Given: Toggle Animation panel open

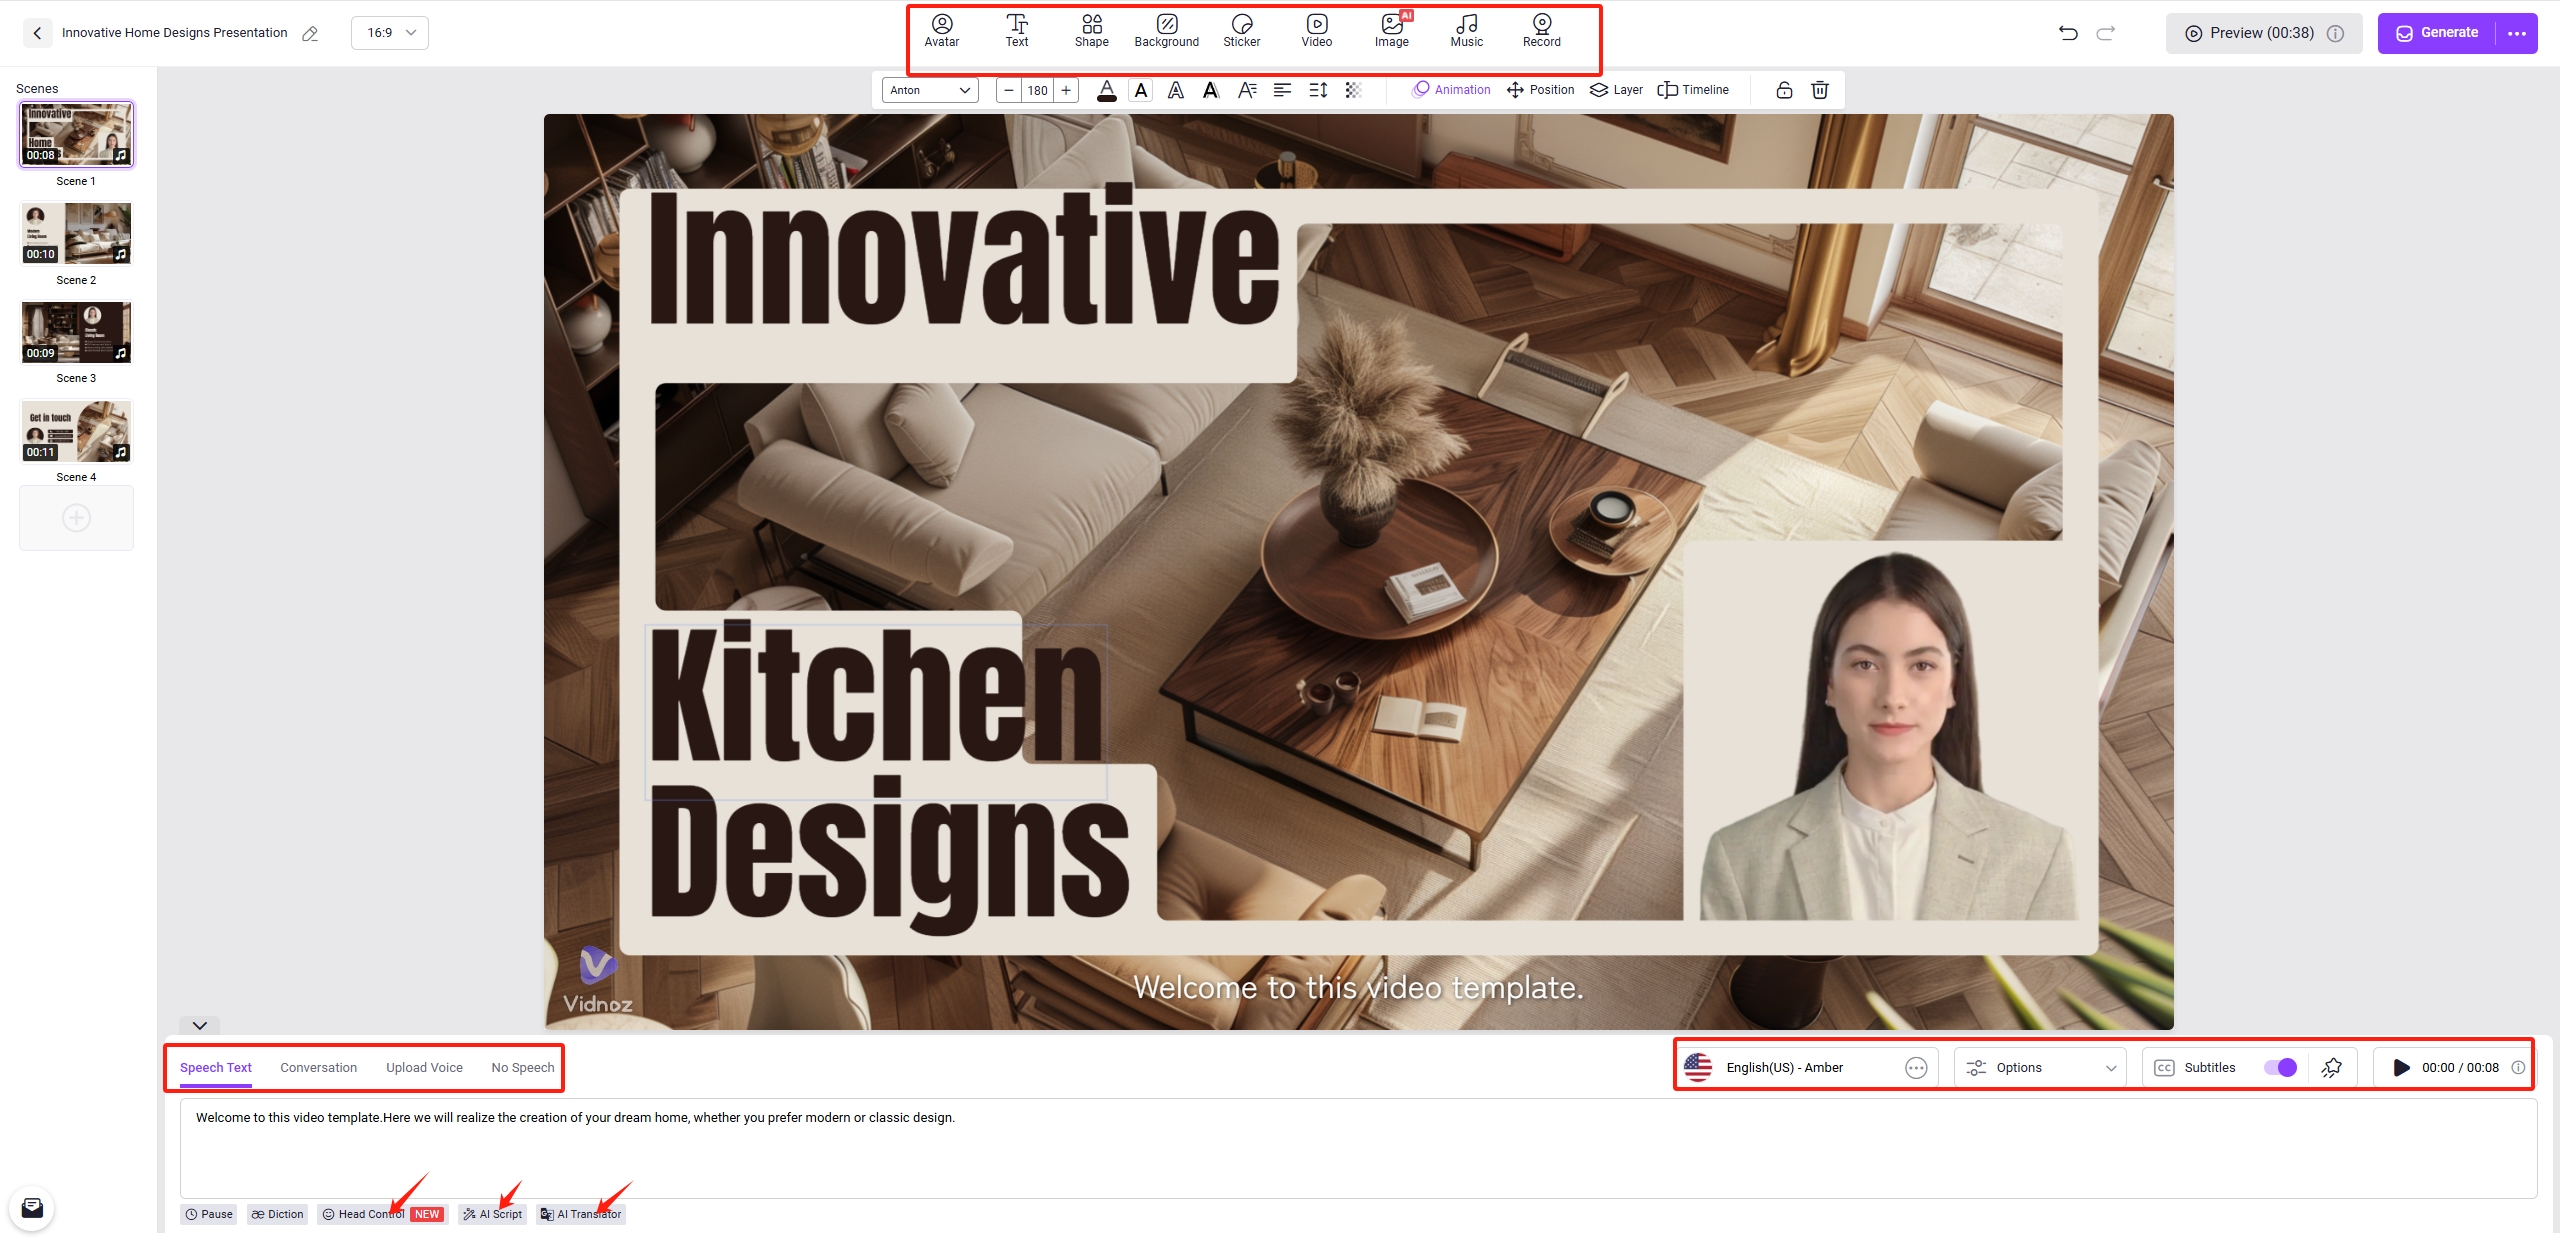Looking at the screenshot, I should click(x=1450, y=90).
